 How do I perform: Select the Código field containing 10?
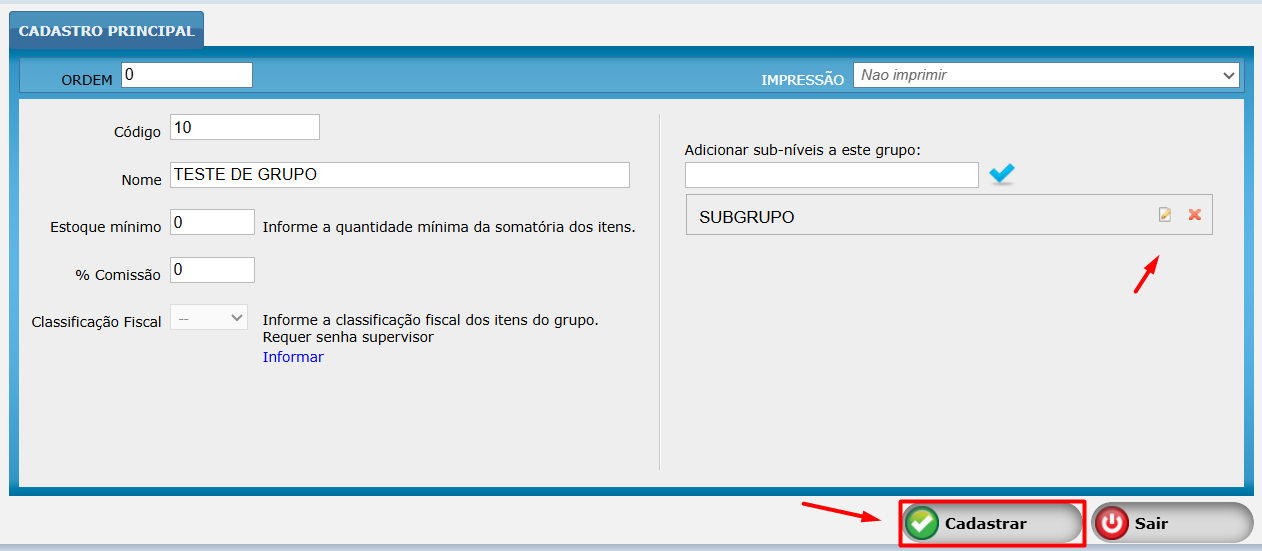click(x=245, y=127)
